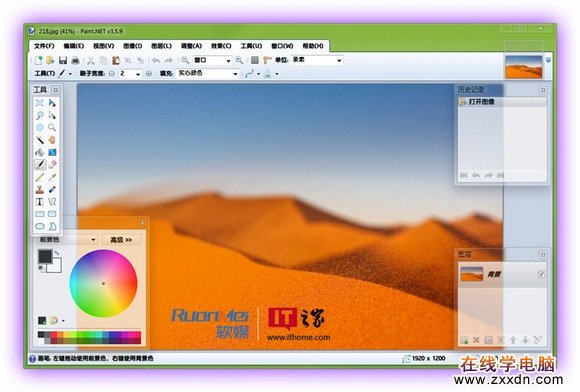580x392 pixels.
Task: Select the Paint Bucket tool
Action: click(40, 152)
